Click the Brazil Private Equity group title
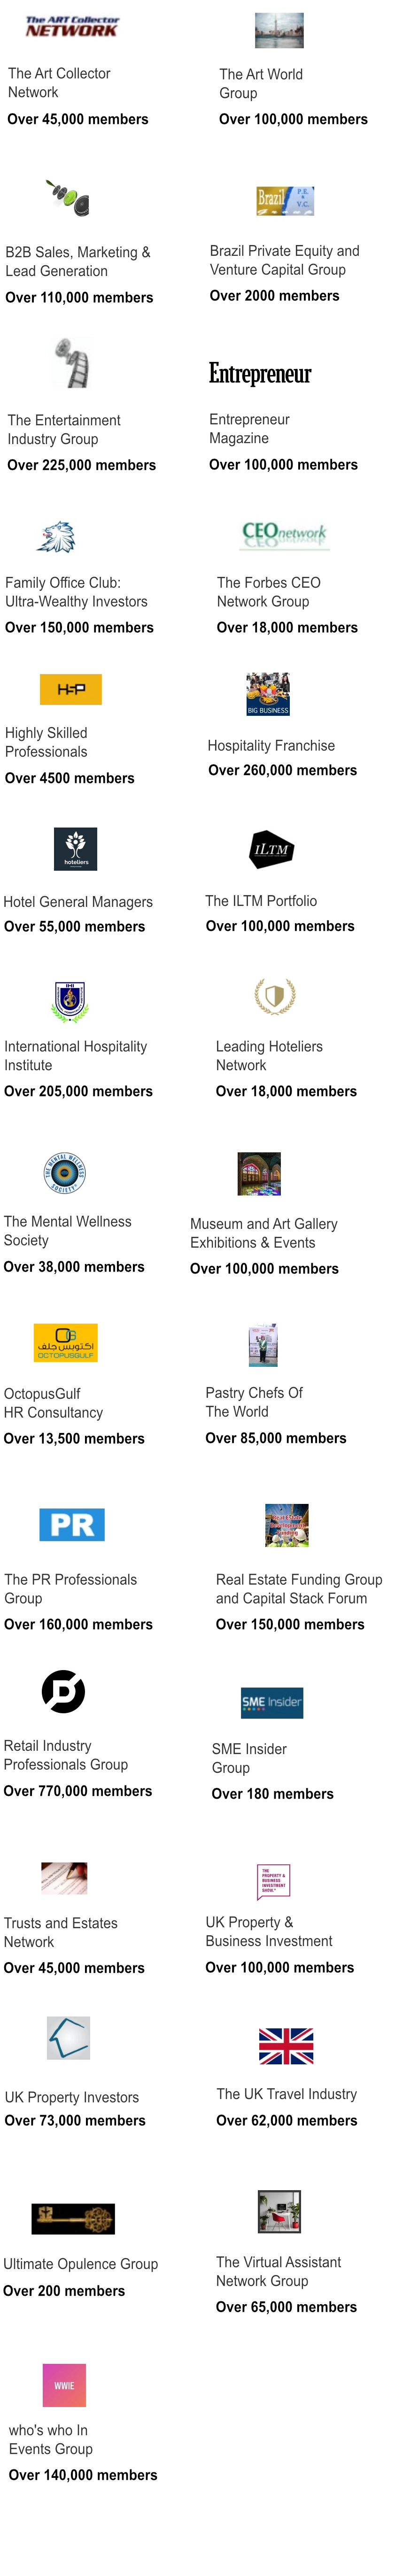This screenshot has height=2576, width=395. coord(284,260)
